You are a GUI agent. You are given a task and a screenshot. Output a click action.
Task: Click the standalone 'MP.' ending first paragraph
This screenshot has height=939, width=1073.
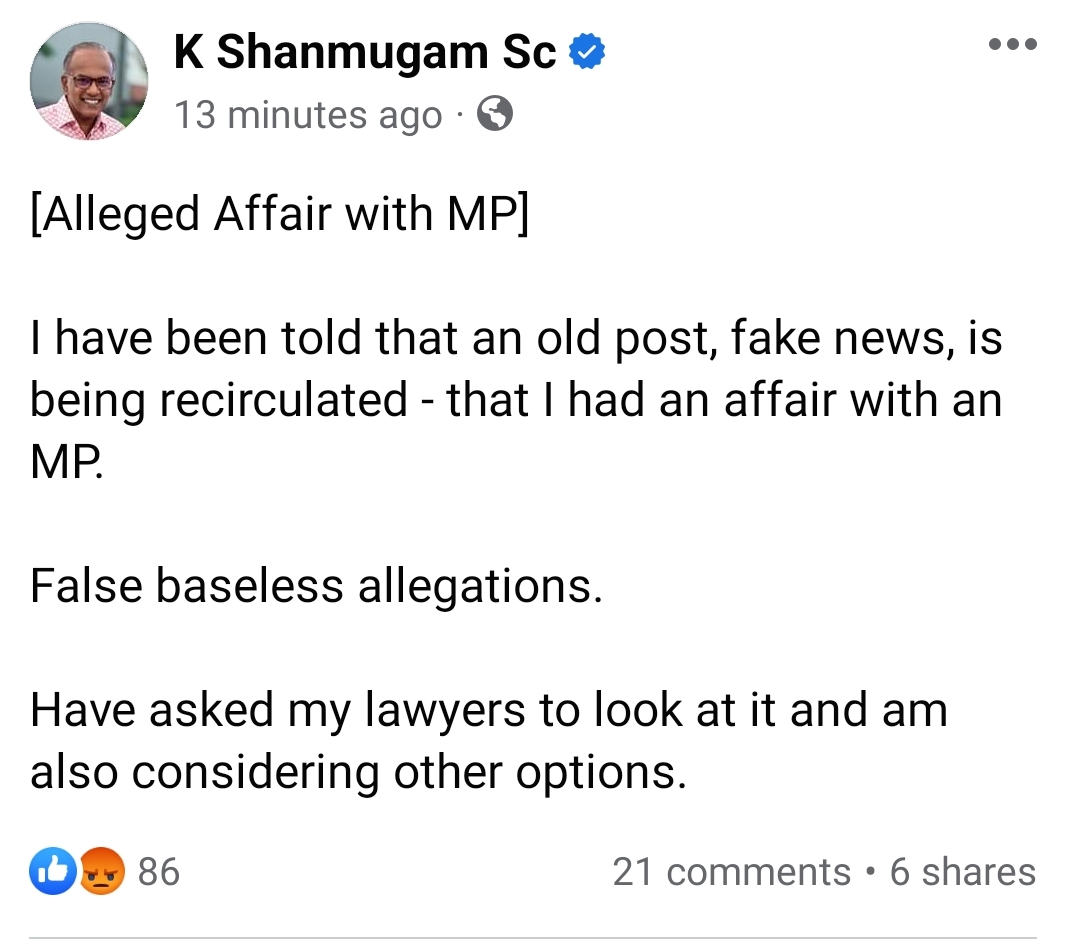pyautogui.click(x=66, y=462)
